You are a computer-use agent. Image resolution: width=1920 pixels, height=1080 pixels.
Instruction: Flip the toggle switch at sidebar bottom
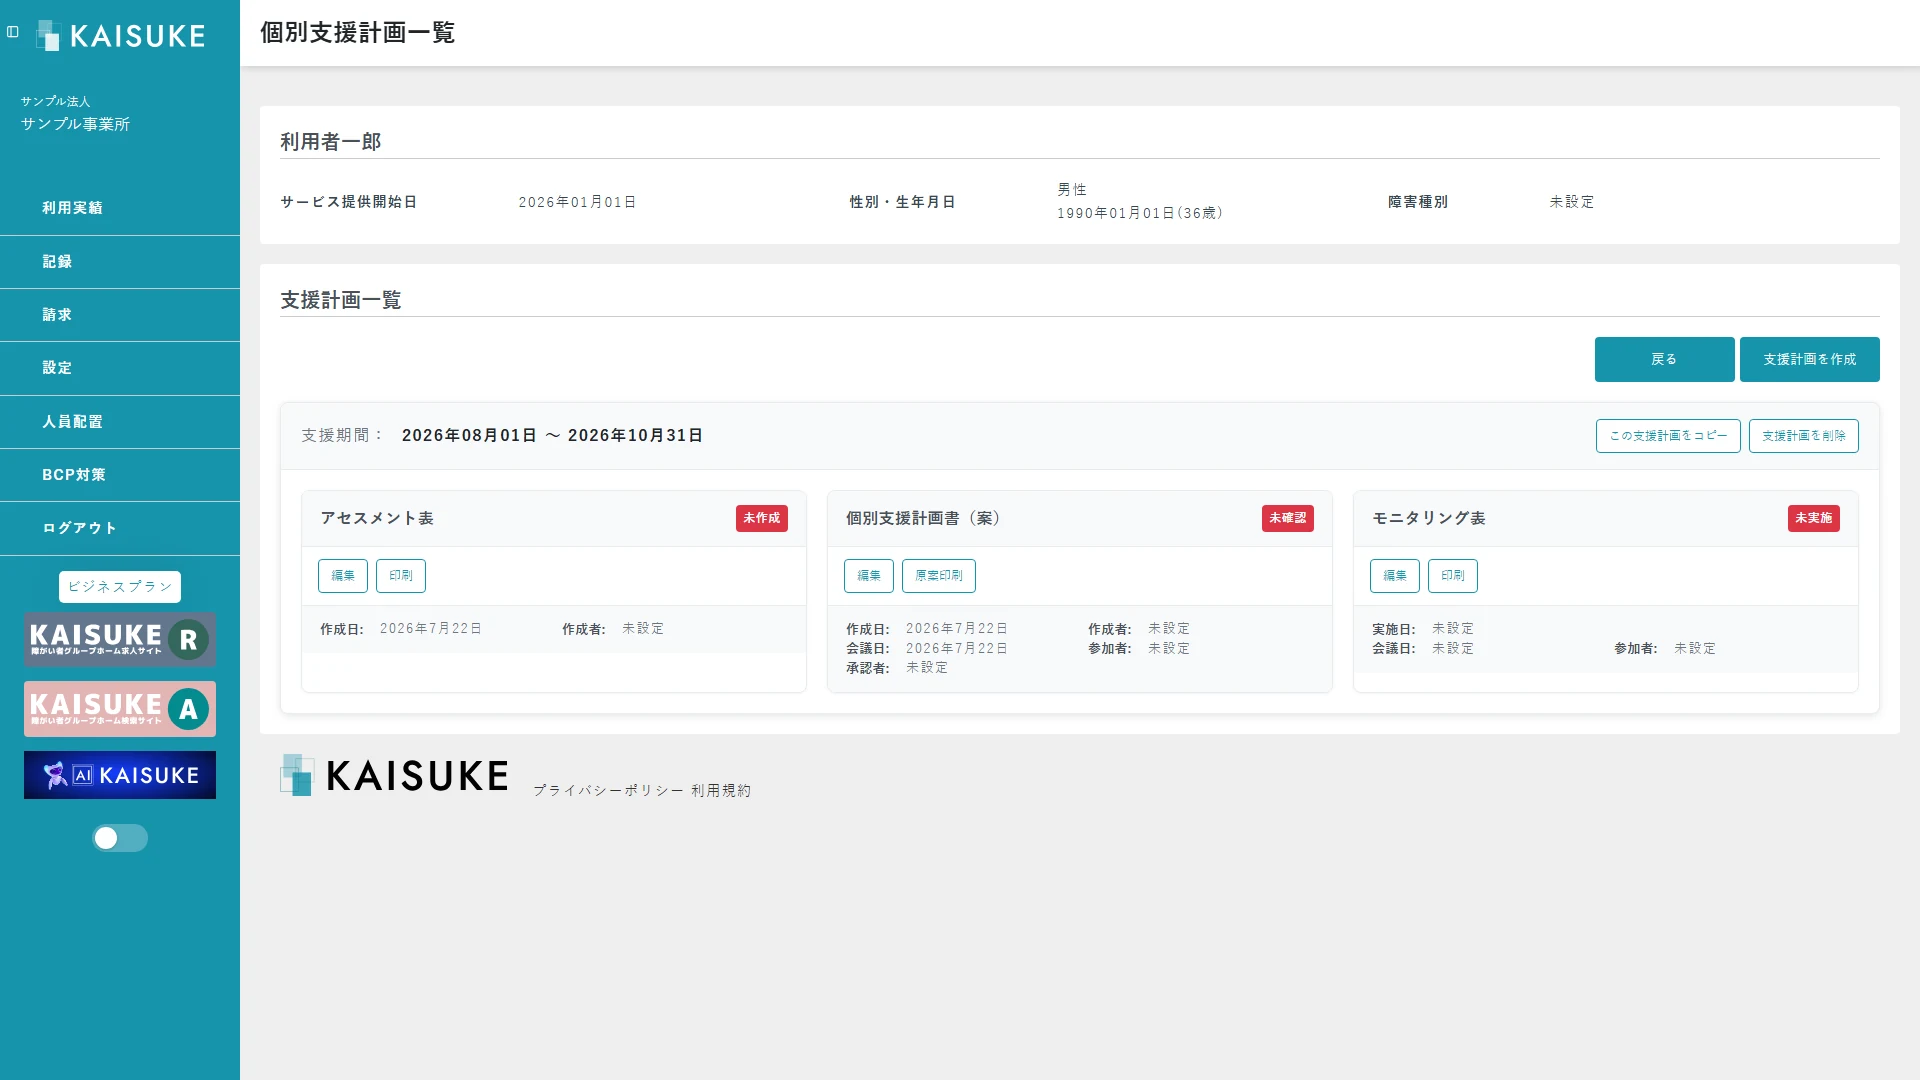click(120, 838)
